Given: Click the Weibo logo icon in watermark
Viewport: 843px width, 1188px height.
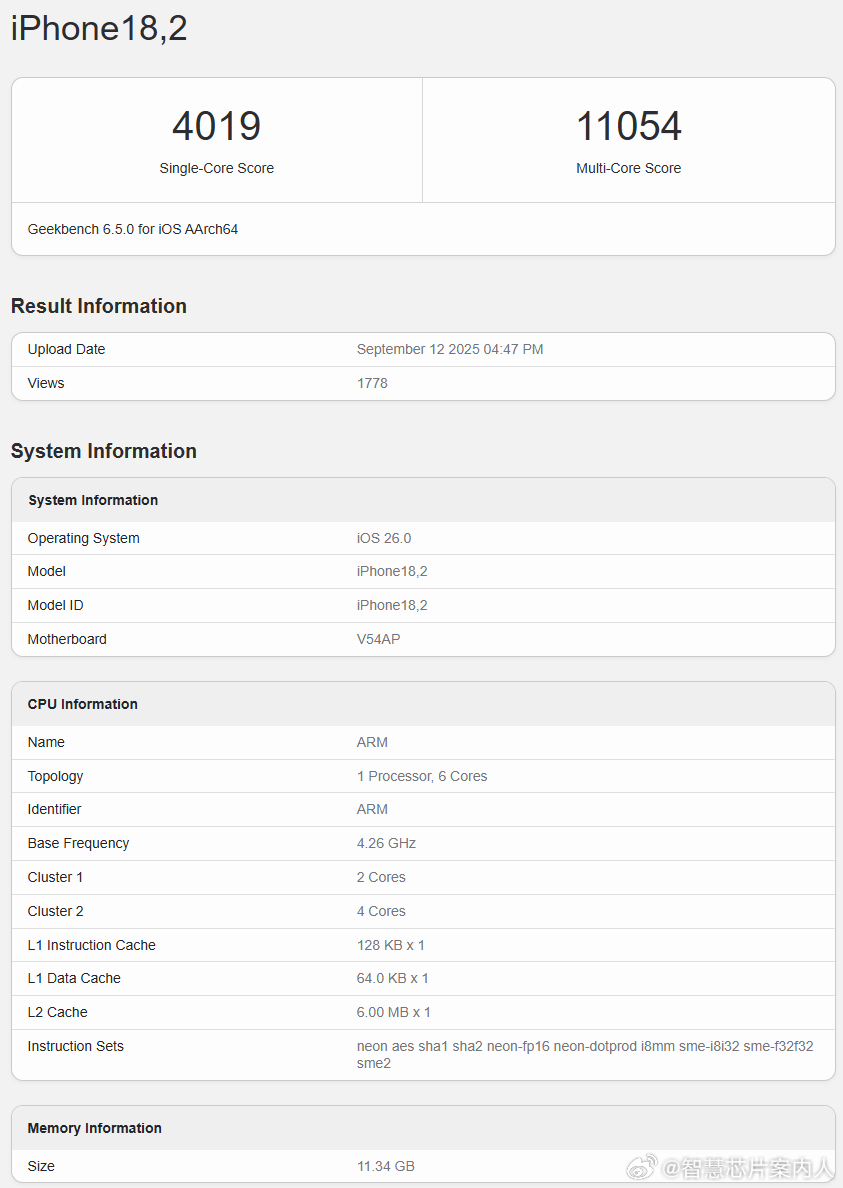Looking at the screenshot, I should point(642,1167).
